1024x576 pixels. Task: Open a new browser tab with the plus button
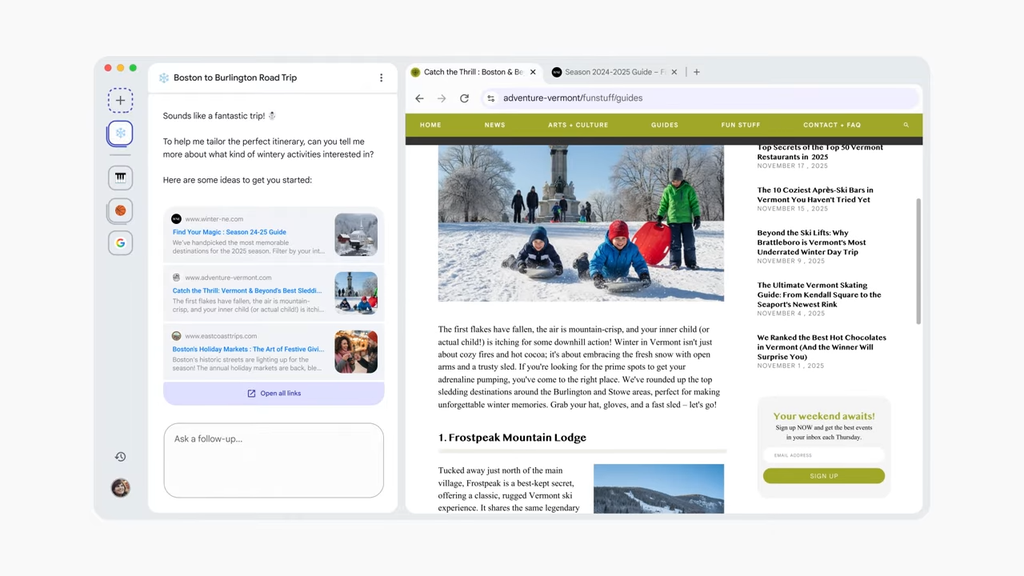click(x=696, y=71)
